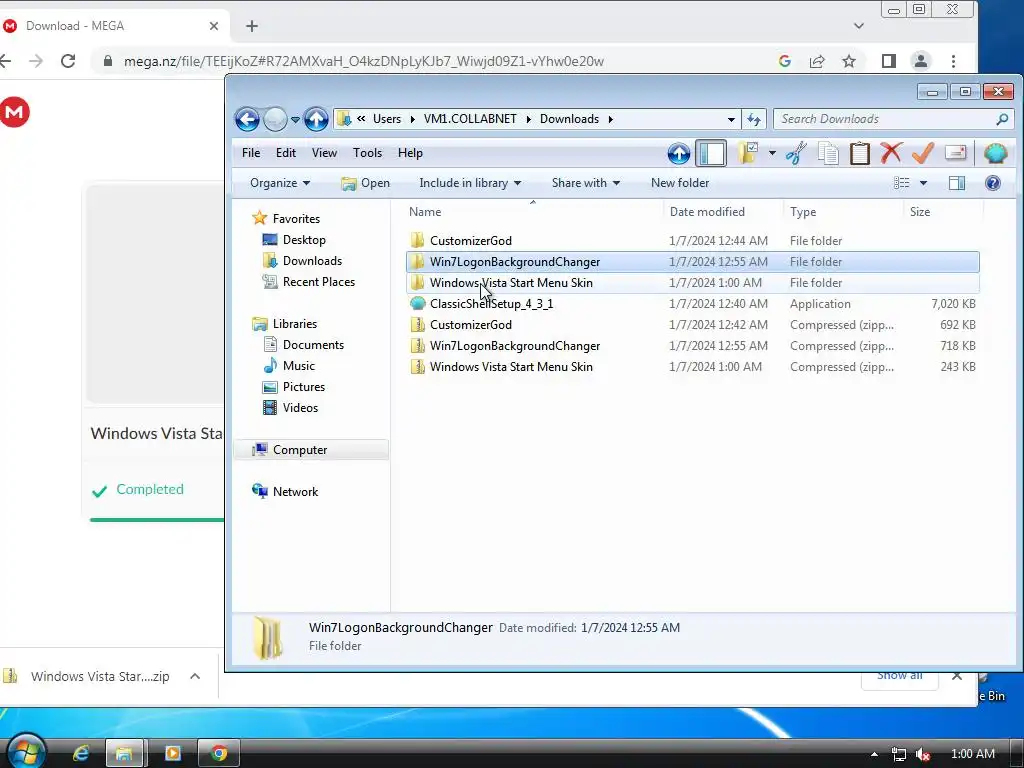Bookmark page with Chrome star icon
The image size is (1024, 768).
tap(848, 61)
